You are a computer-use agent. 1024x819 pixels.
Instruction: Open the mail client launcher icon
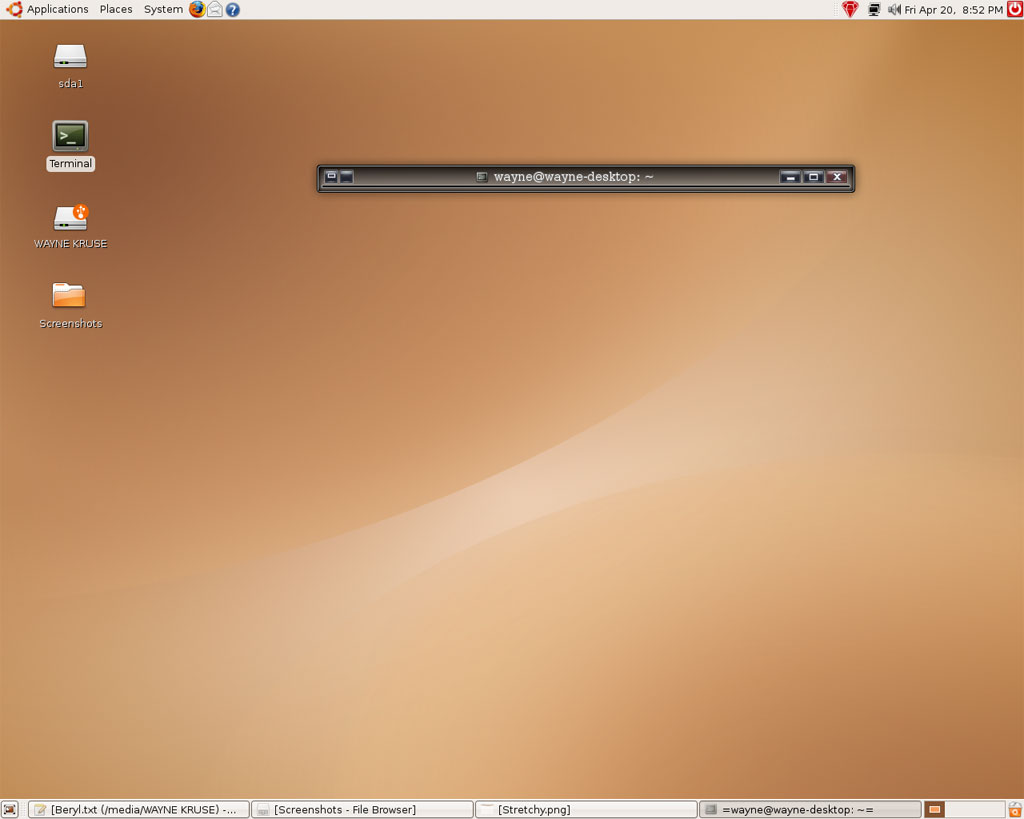[x=215, y=9]
